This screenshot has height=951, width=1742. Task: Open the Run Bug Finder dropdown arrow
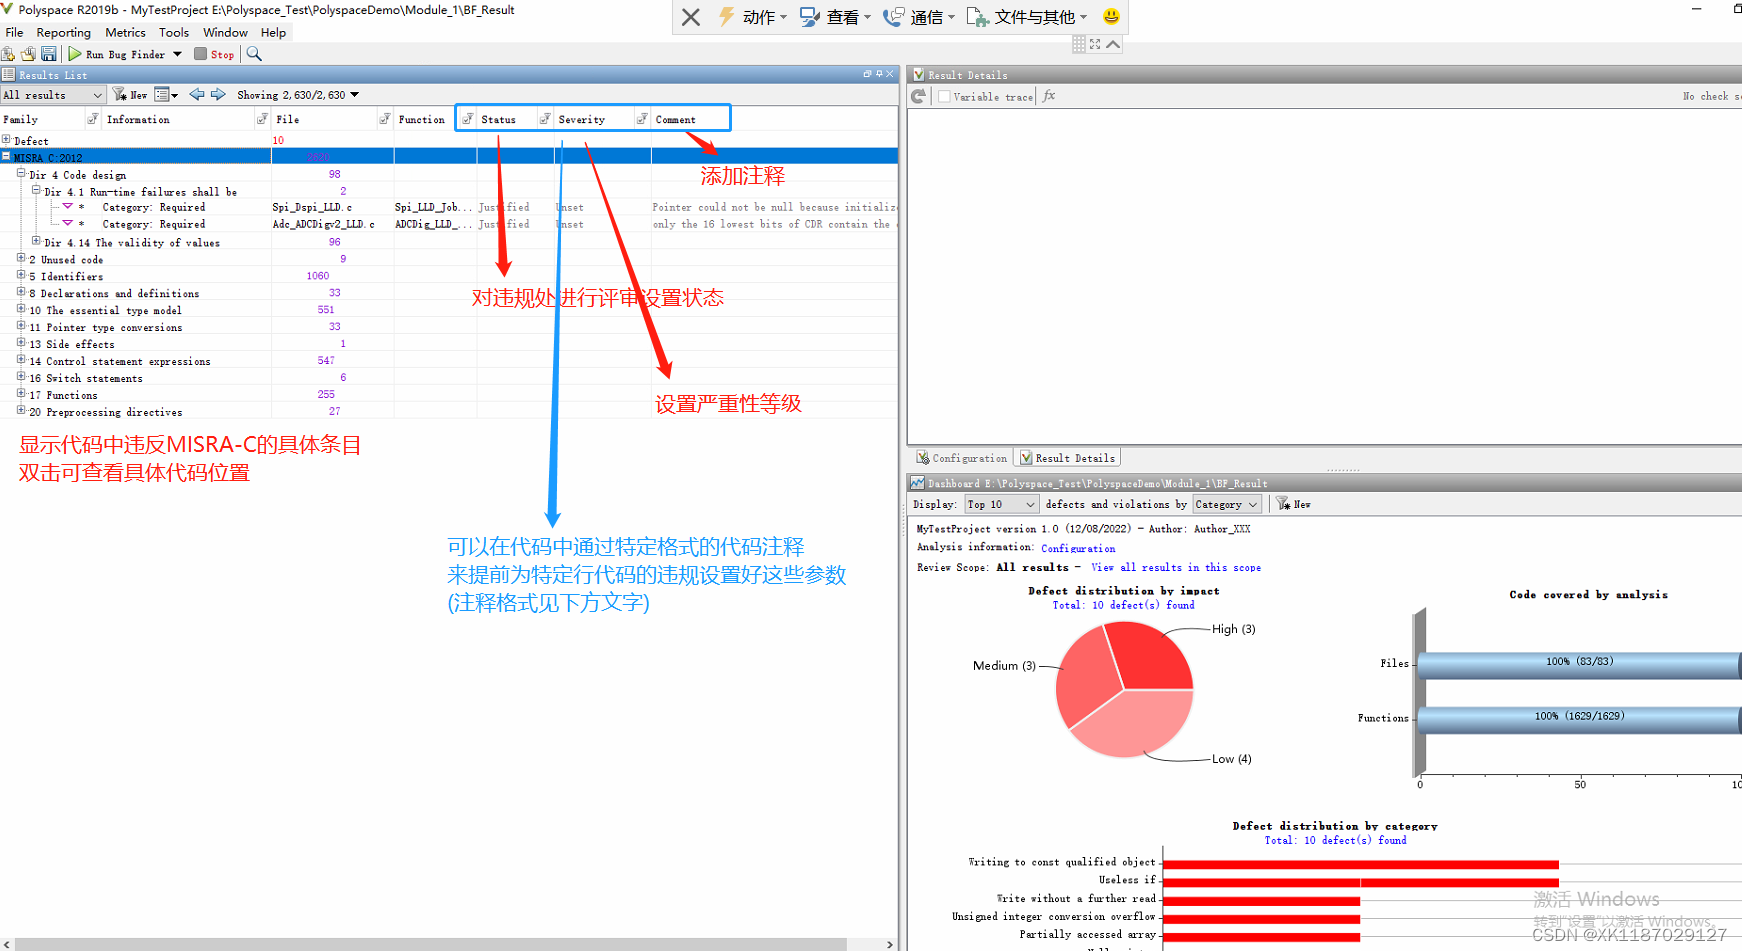point(177,54)
